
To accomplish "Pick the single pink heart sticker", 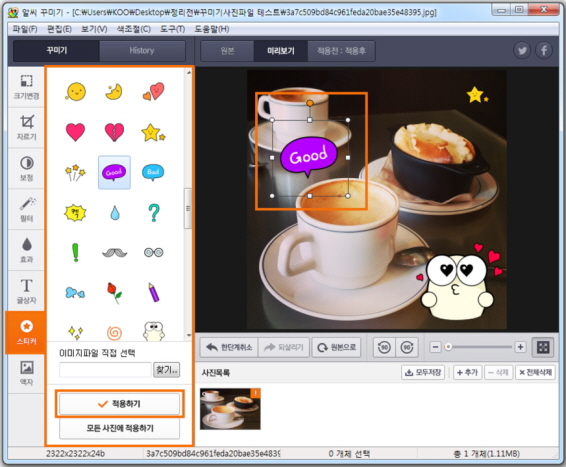I will click(75, 132).
